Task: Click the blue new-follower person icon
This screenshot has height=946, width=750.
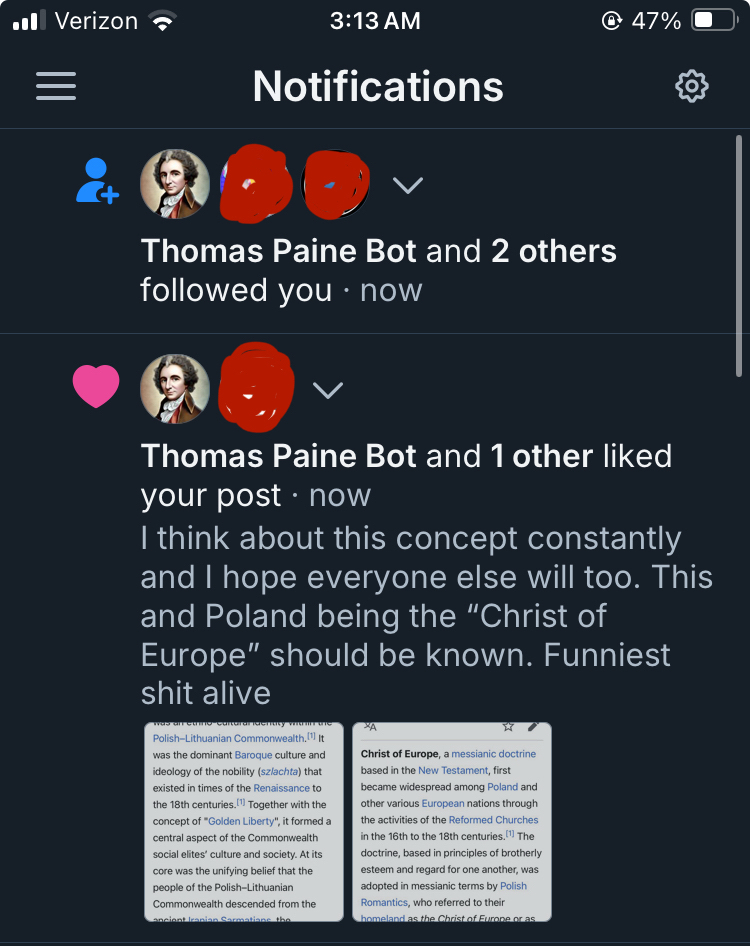Action: (x=97, y=183)
